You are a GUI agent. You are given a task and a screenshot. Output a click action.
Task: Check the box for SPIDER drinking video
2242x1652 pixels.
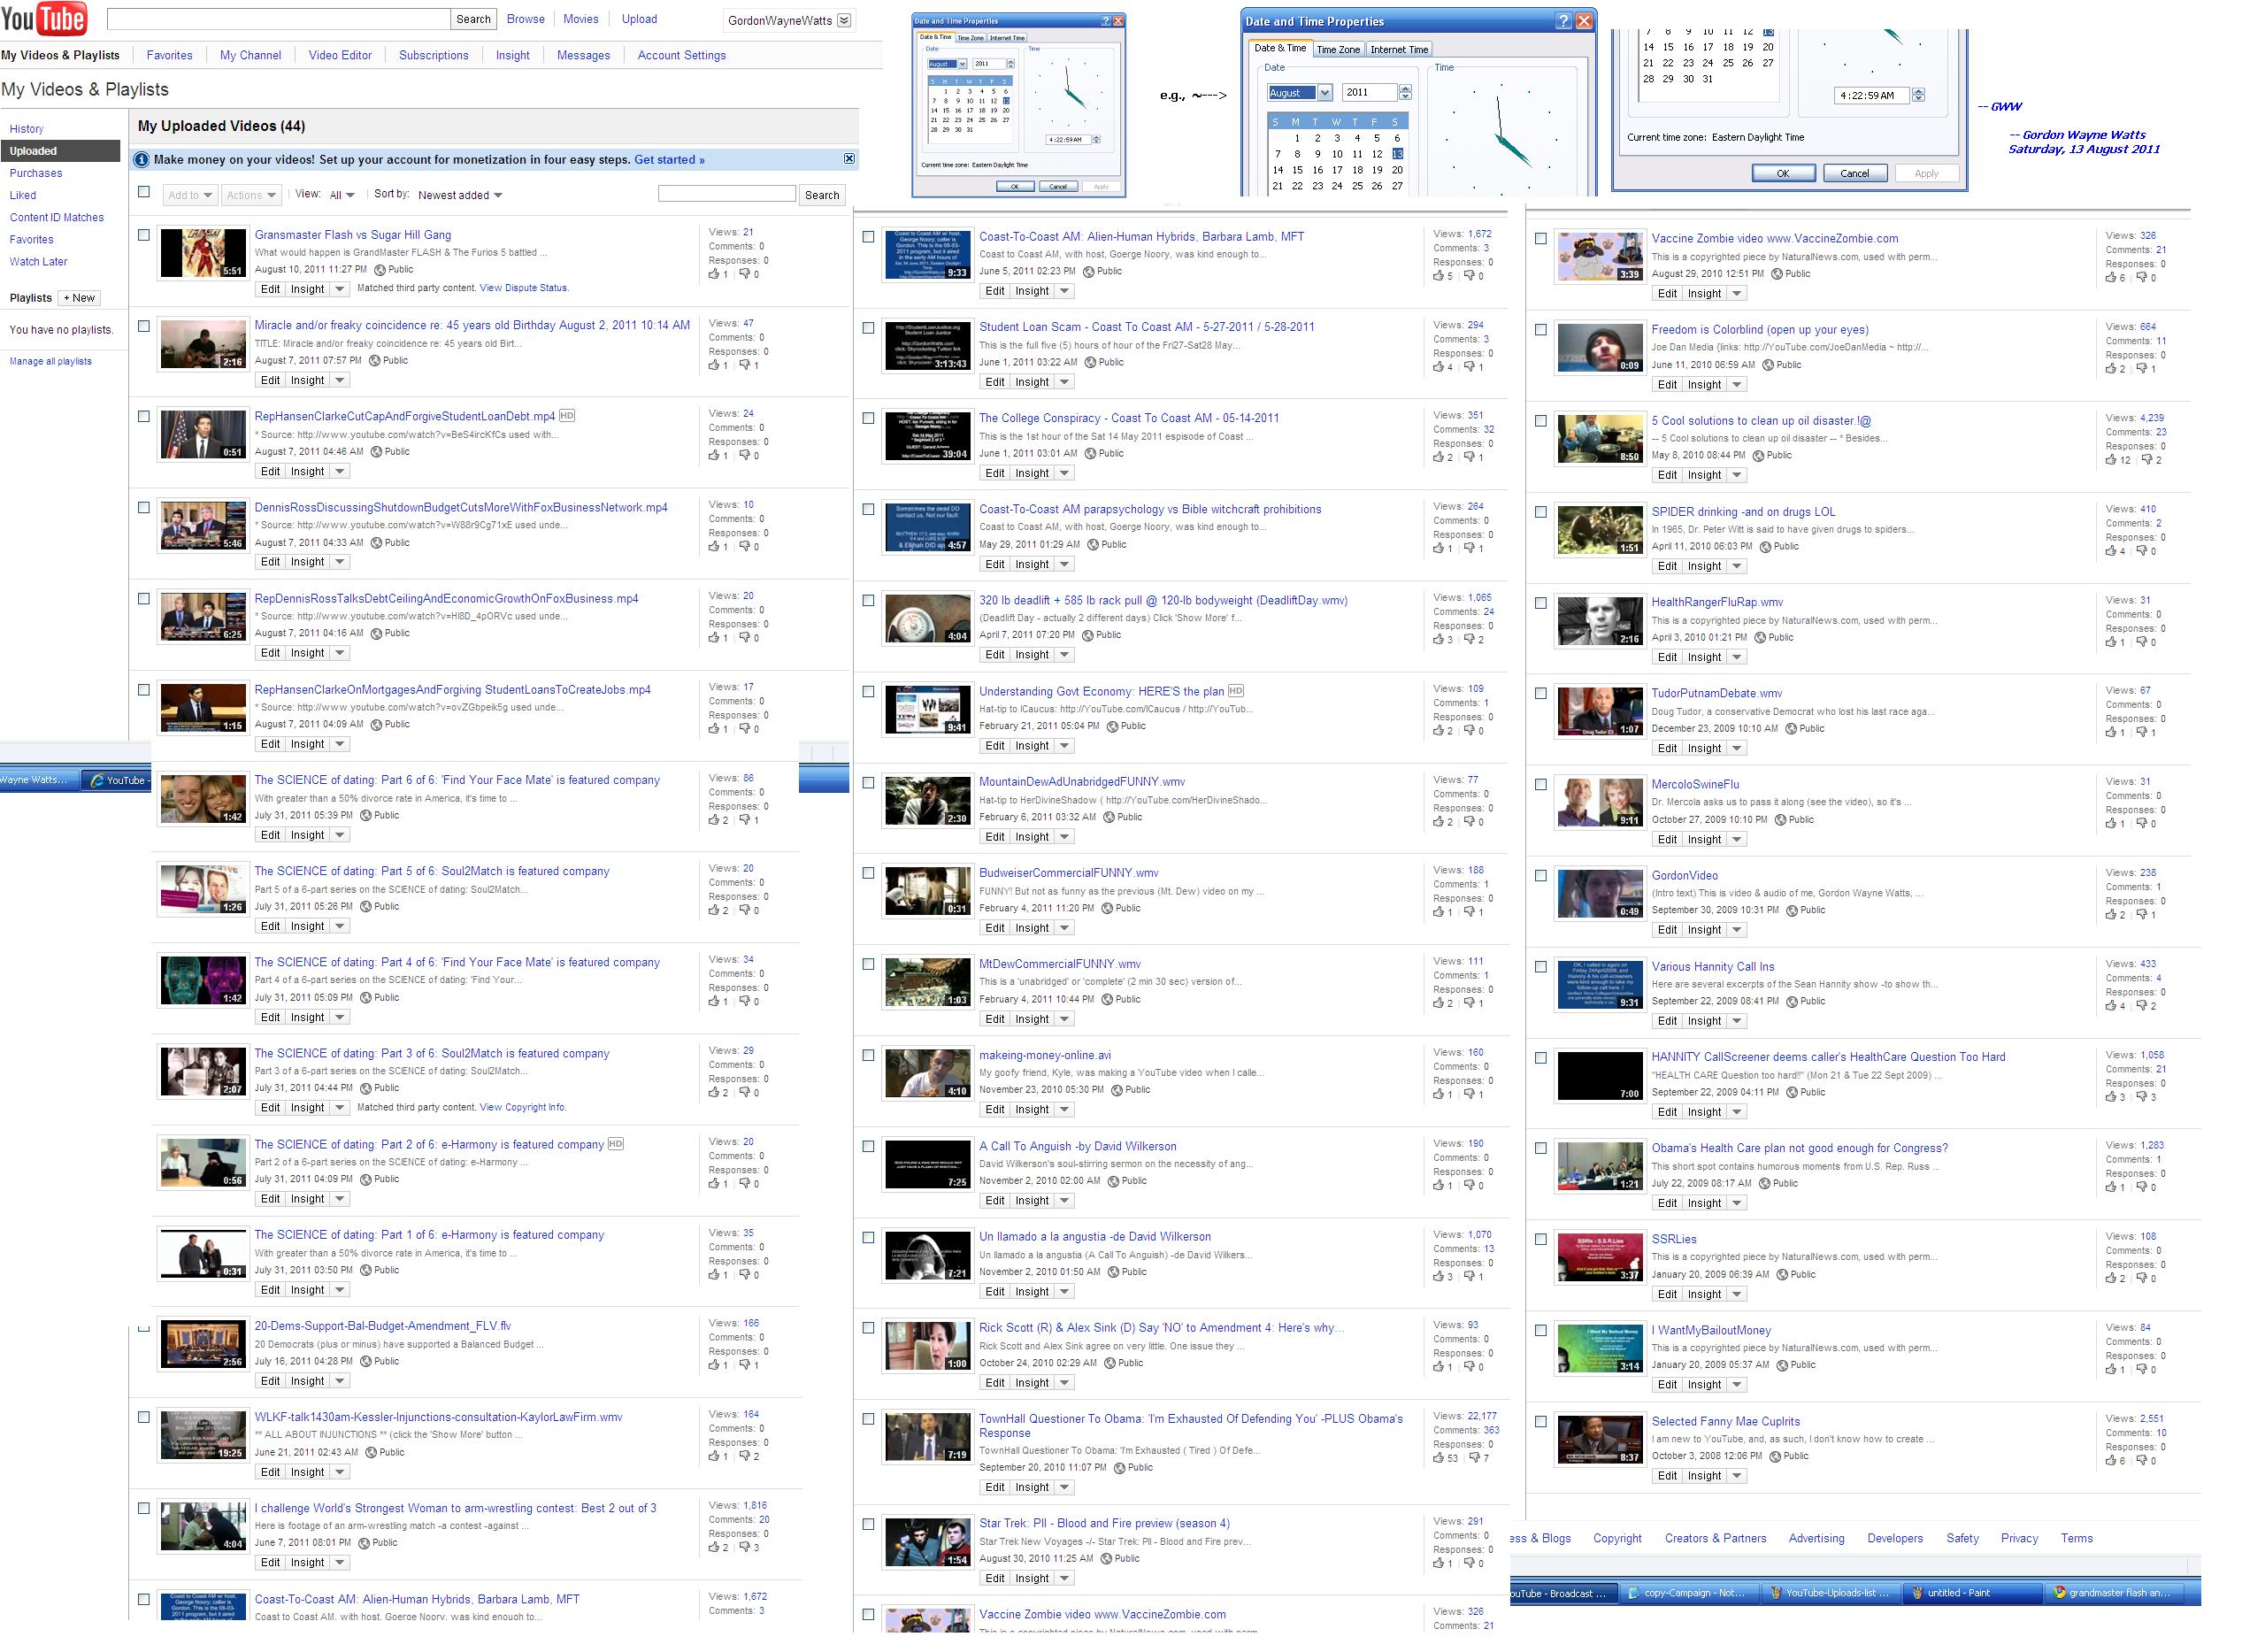coord(1541,512)
